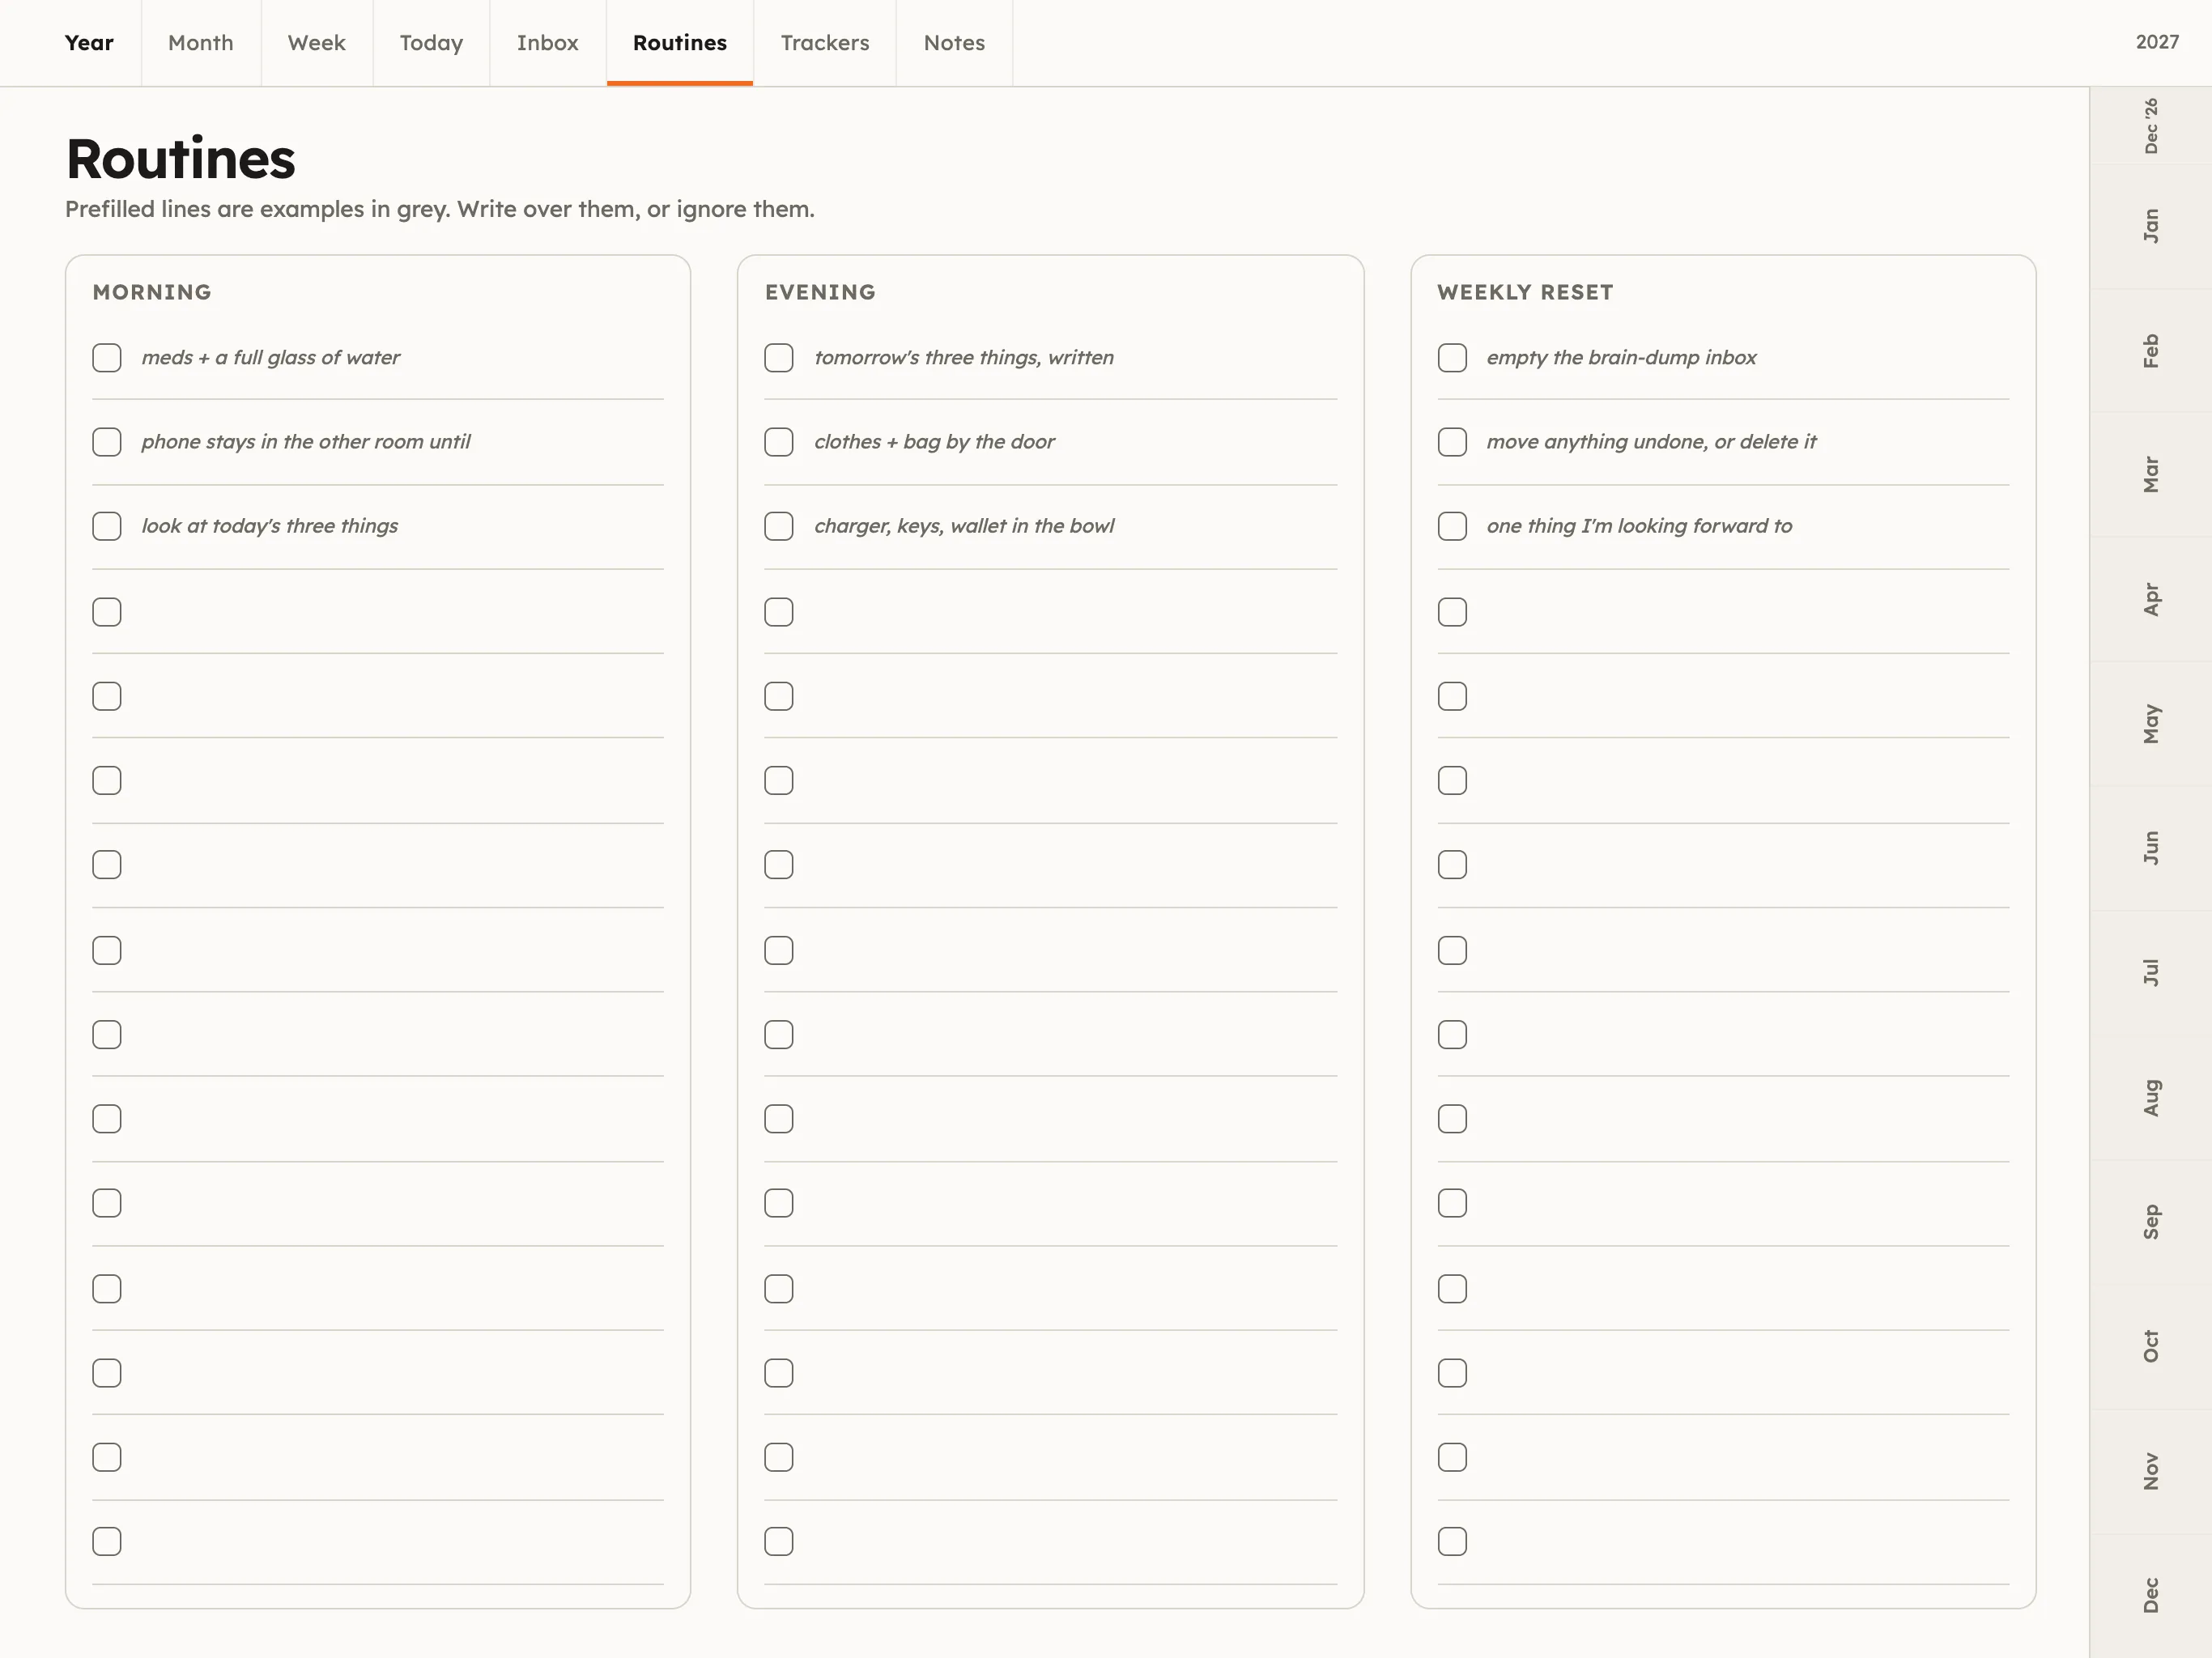Viewport: 2212px width, 1658px height.
Task: Jump to the Apr side tab
Action: pos(2151,600)
